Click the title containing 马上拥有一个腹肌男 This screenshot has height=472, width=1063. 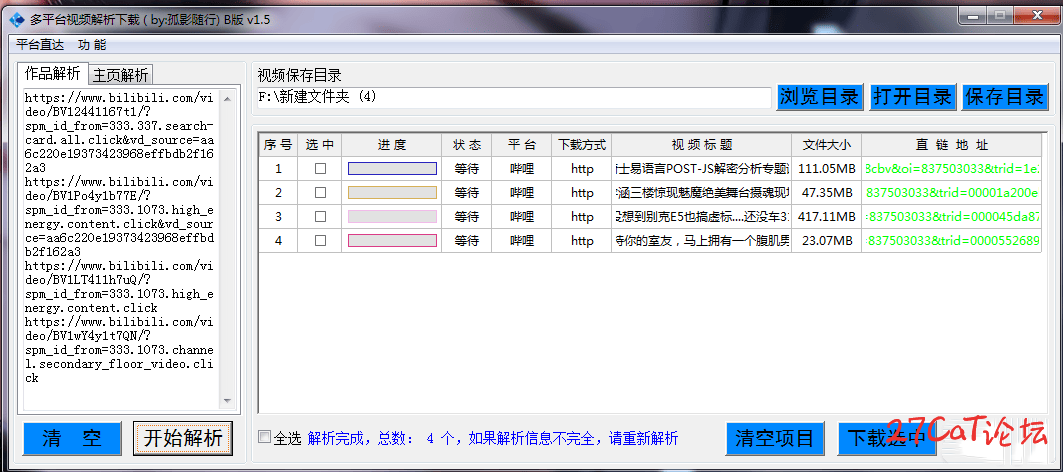click(702, 241)
